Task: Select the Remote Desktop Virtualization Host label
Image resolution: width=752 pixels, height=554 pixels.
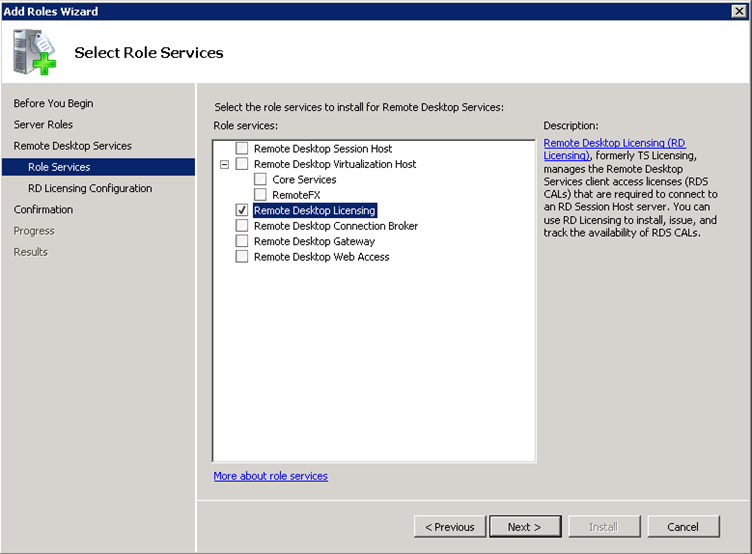Action: 335,164
